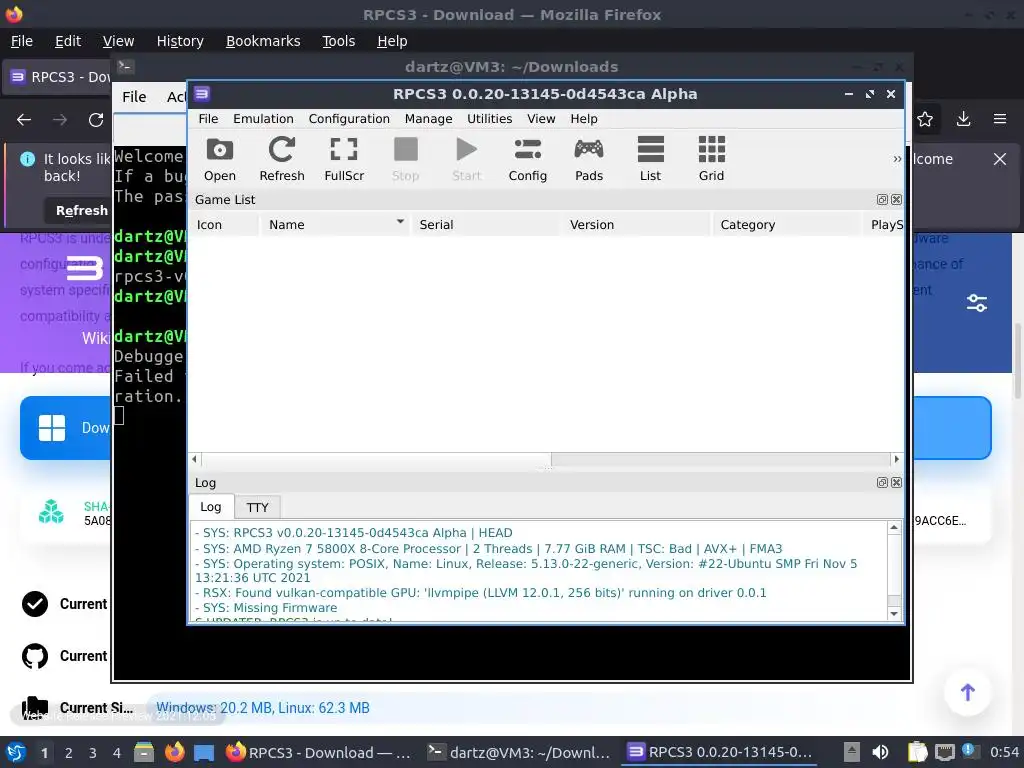1024x768 pixels.
Task: Close the Log dock panel
Action: click(x=897, y=482)
